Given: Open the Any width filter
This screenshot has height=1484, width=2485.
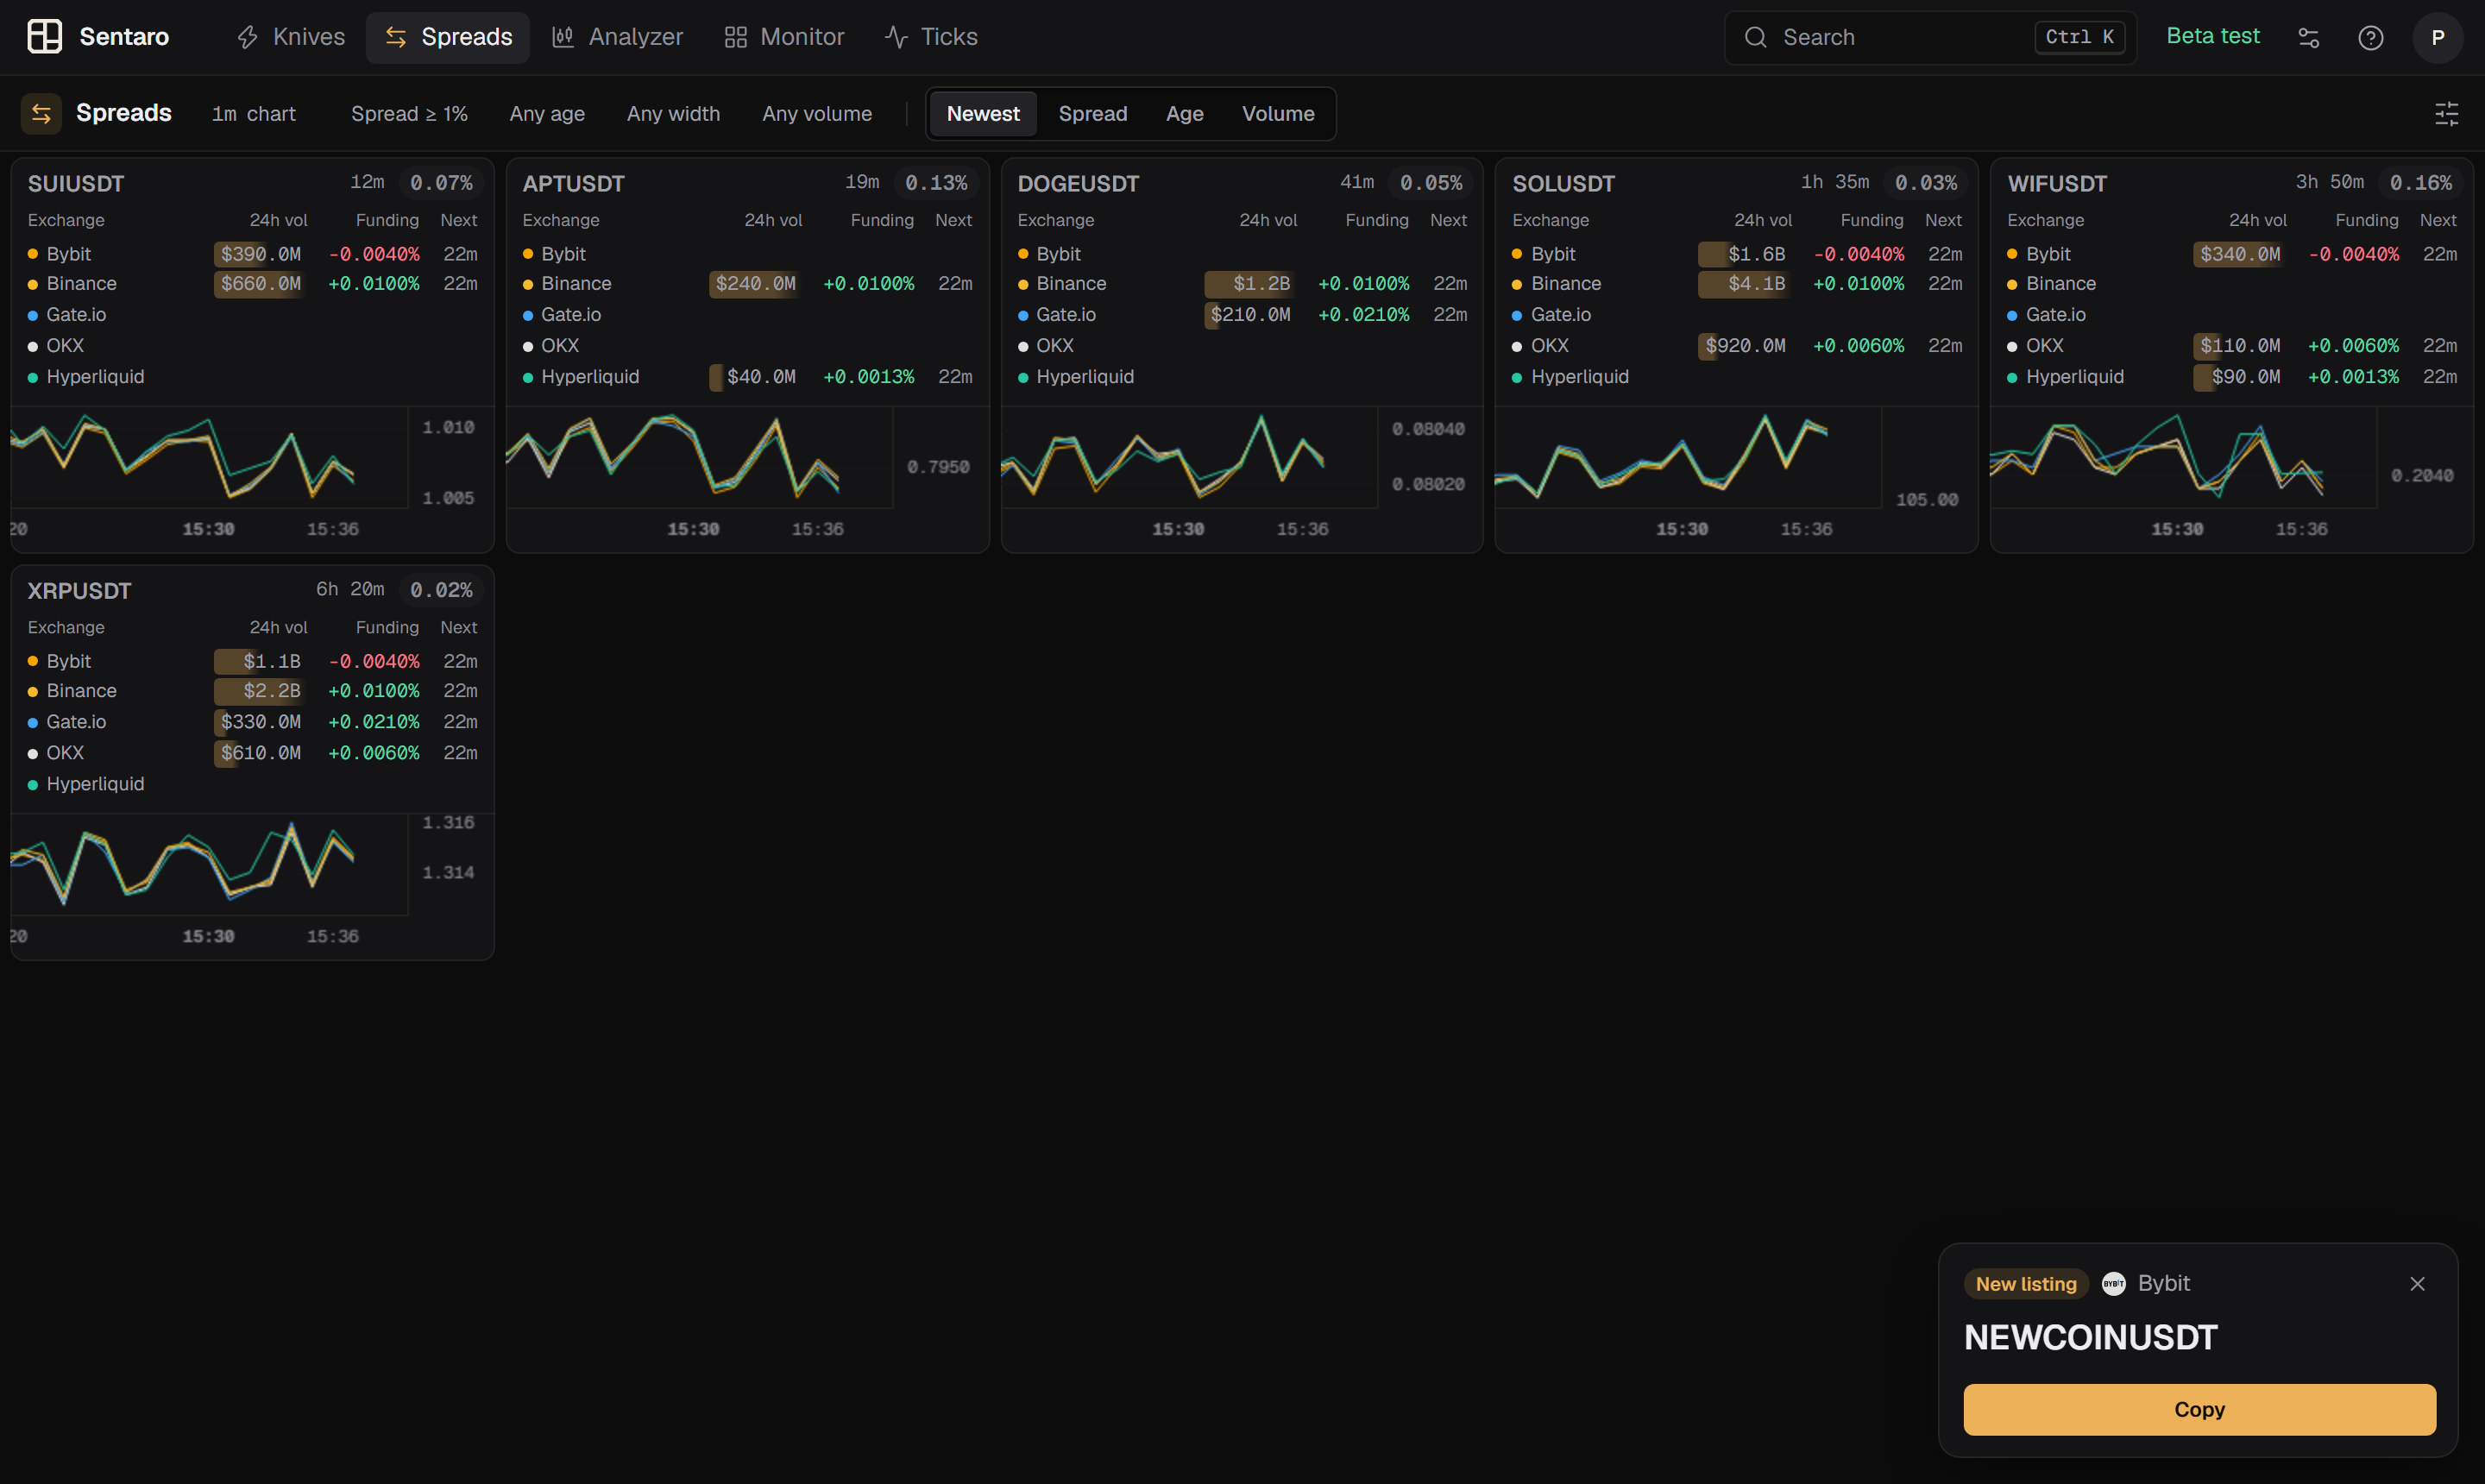Looking at the screenshot, I should tap(673, 114).
